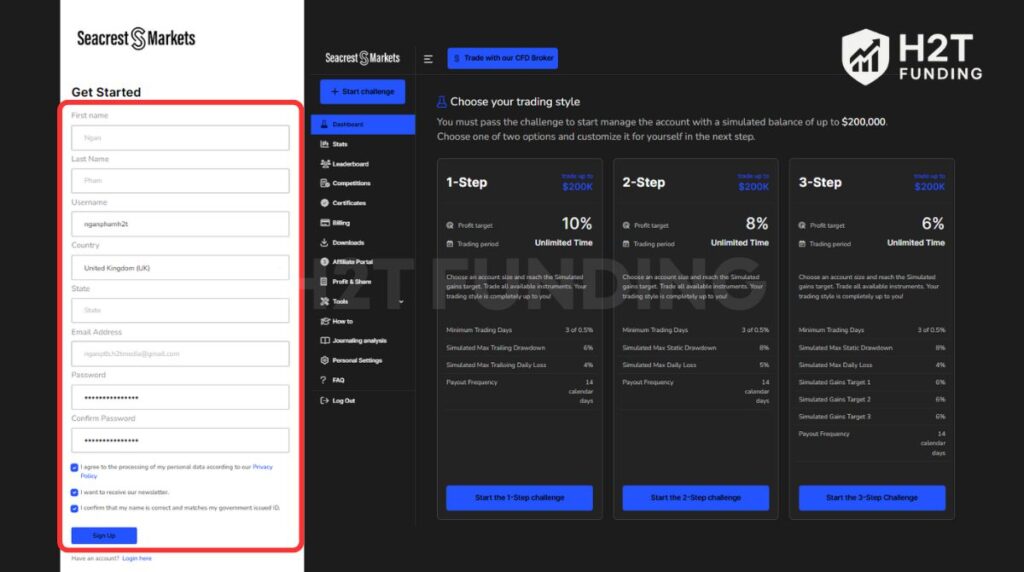
Task: Click the Competitions icon in sidebar
Action: (x=325, y=183)
